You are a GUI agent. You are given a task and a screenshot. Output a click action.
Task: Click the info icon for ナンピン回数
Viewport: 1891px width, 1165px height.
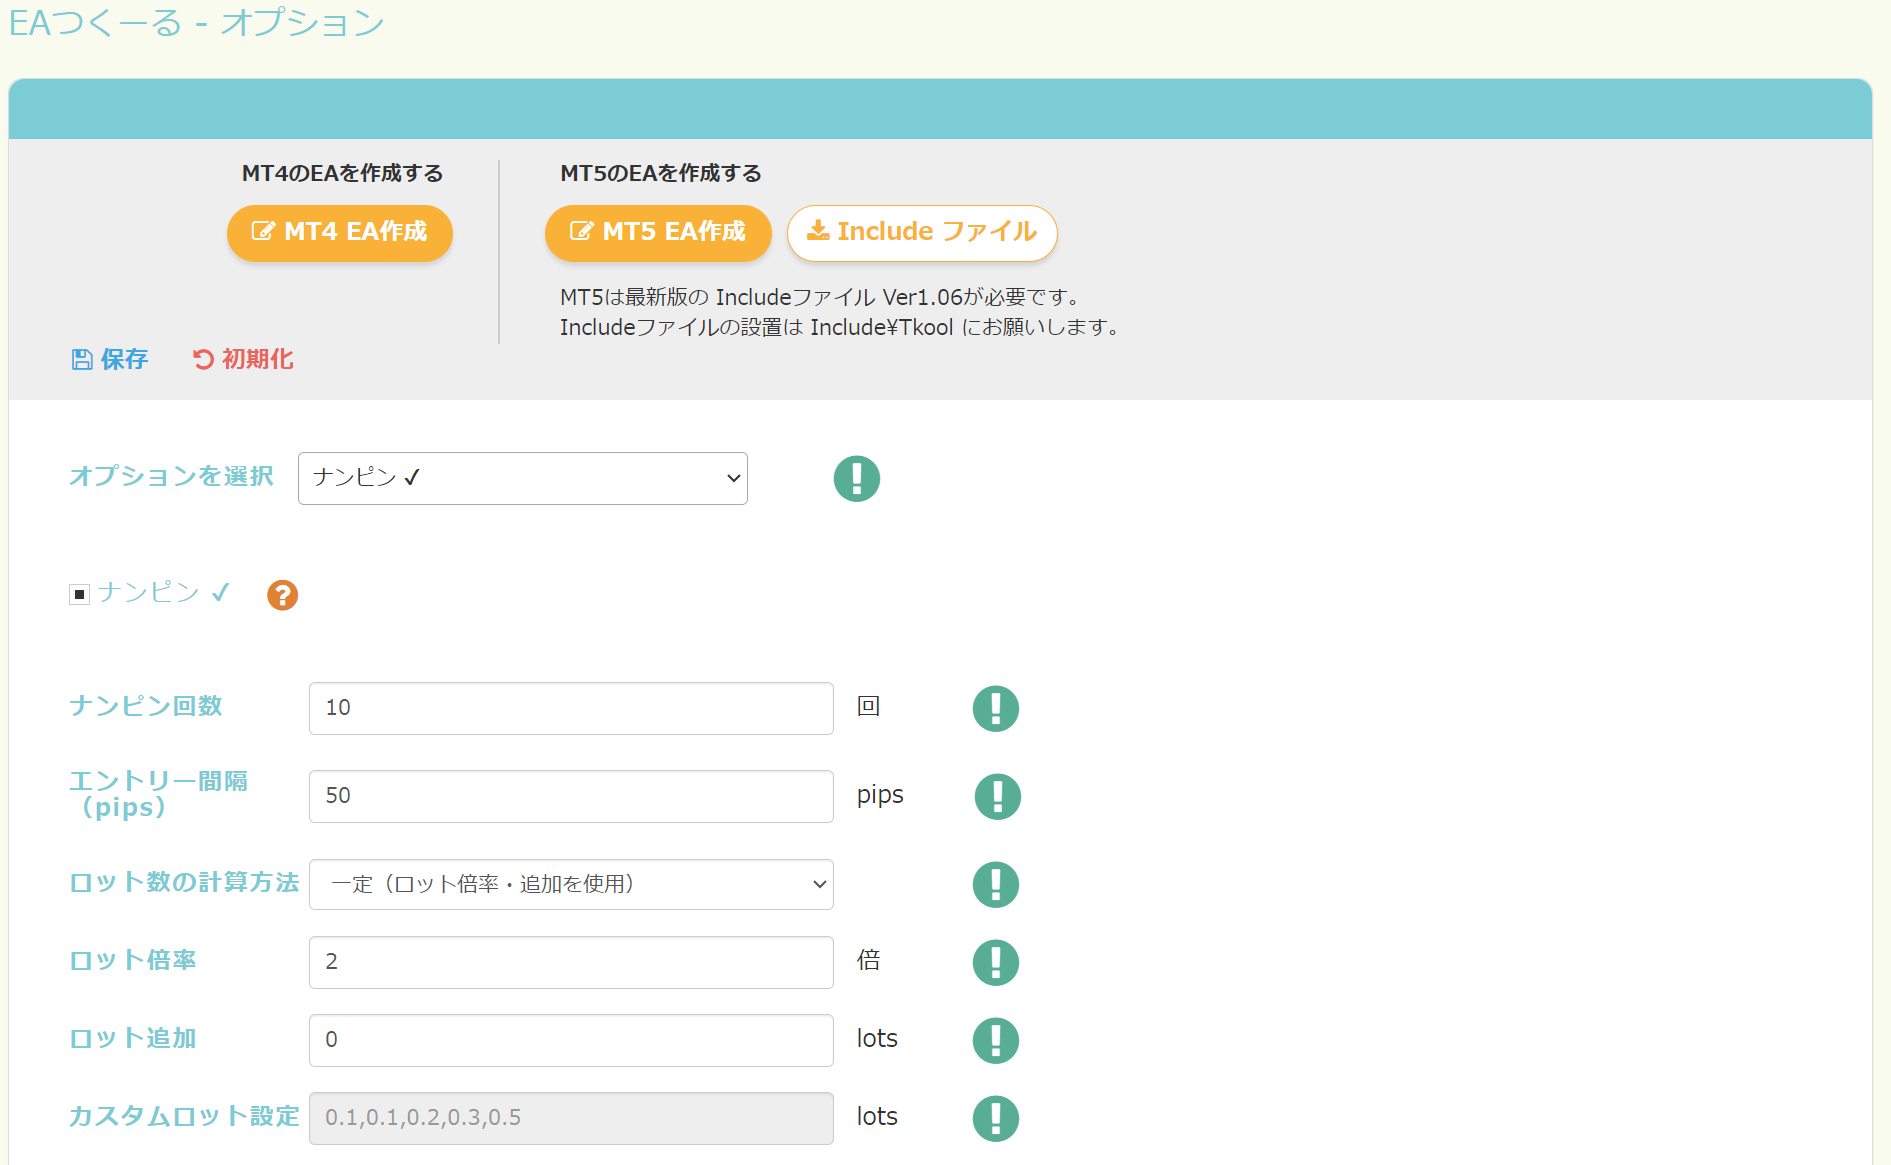point(995,708)
